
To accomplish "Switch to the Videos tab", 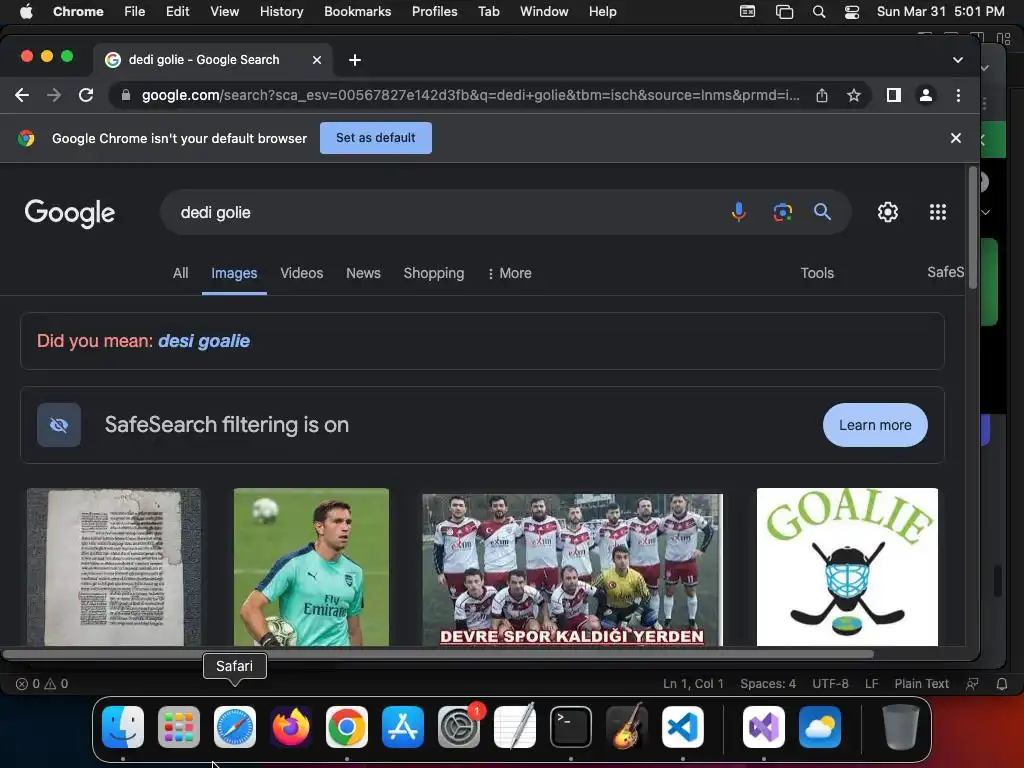I will point(302,273).
